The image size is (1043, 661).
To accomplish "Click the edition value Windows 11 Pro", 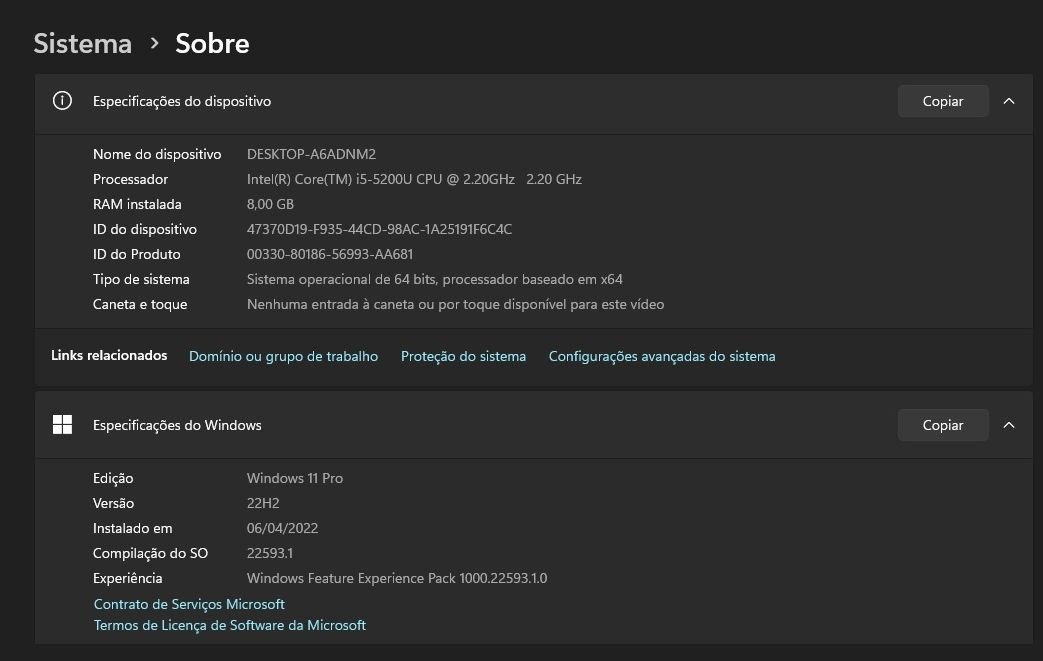I will pyautogui.click(x=295, y=478).
